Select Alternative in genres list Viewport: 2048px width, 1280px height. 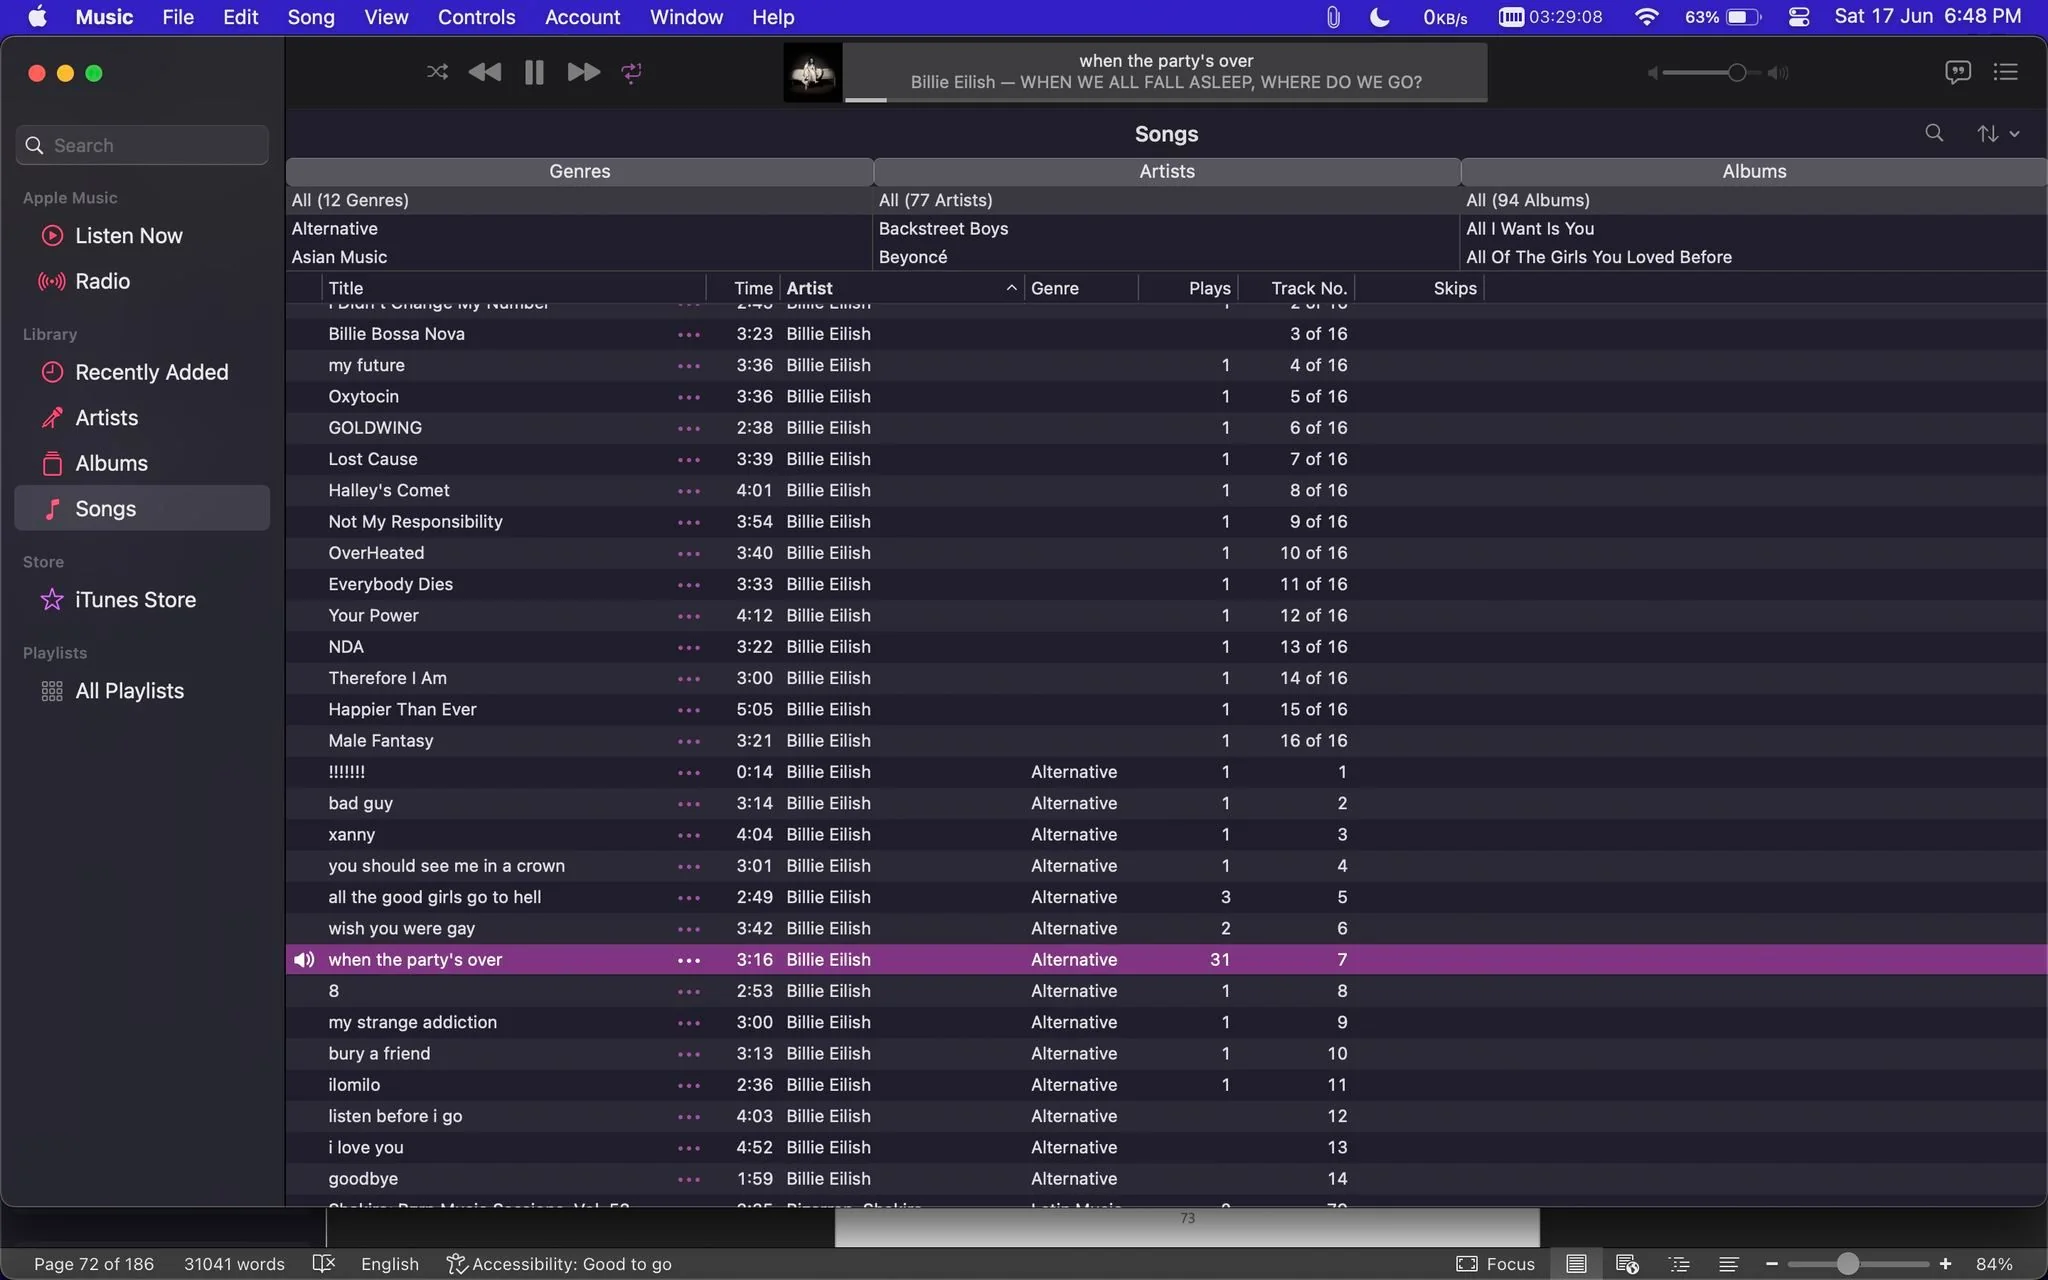tap(580, 229)
